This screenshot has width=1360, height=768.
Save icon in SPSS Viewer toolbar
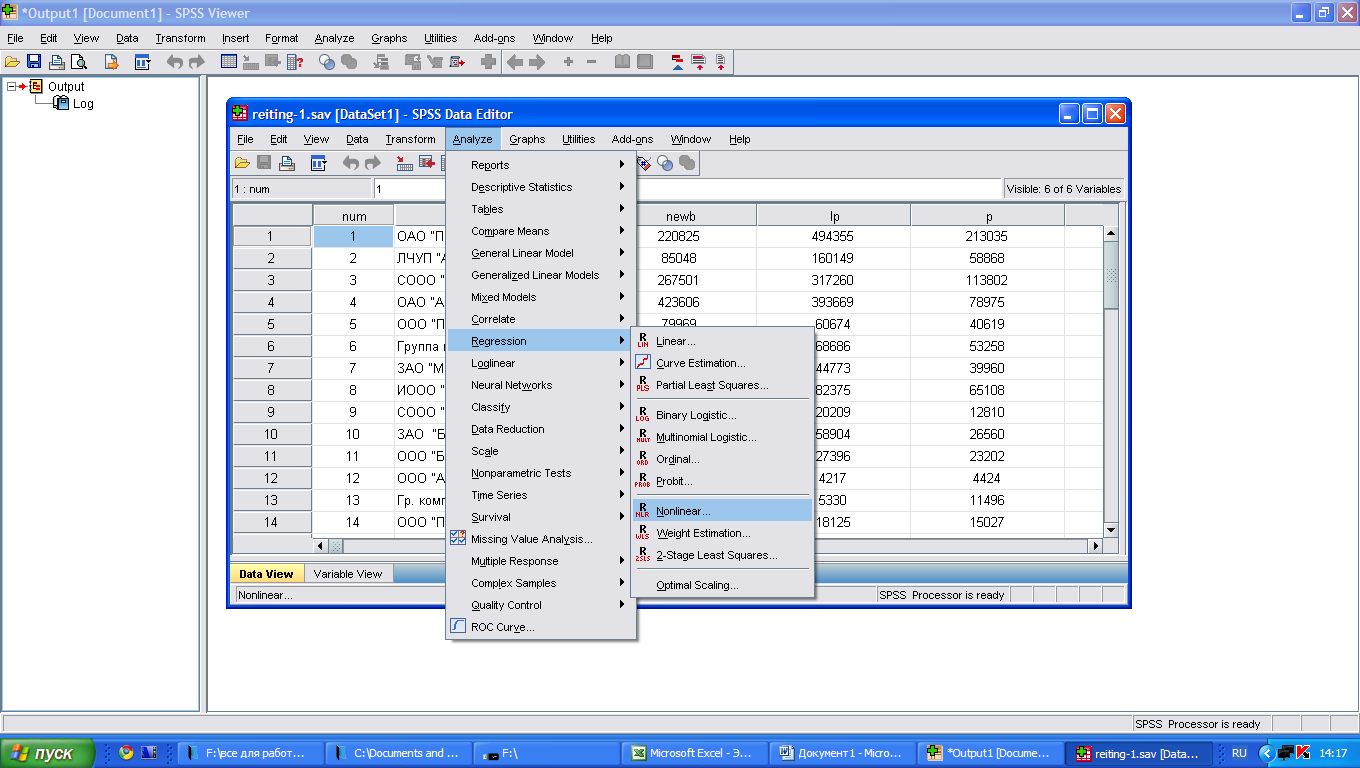click(x=34, y=62)
